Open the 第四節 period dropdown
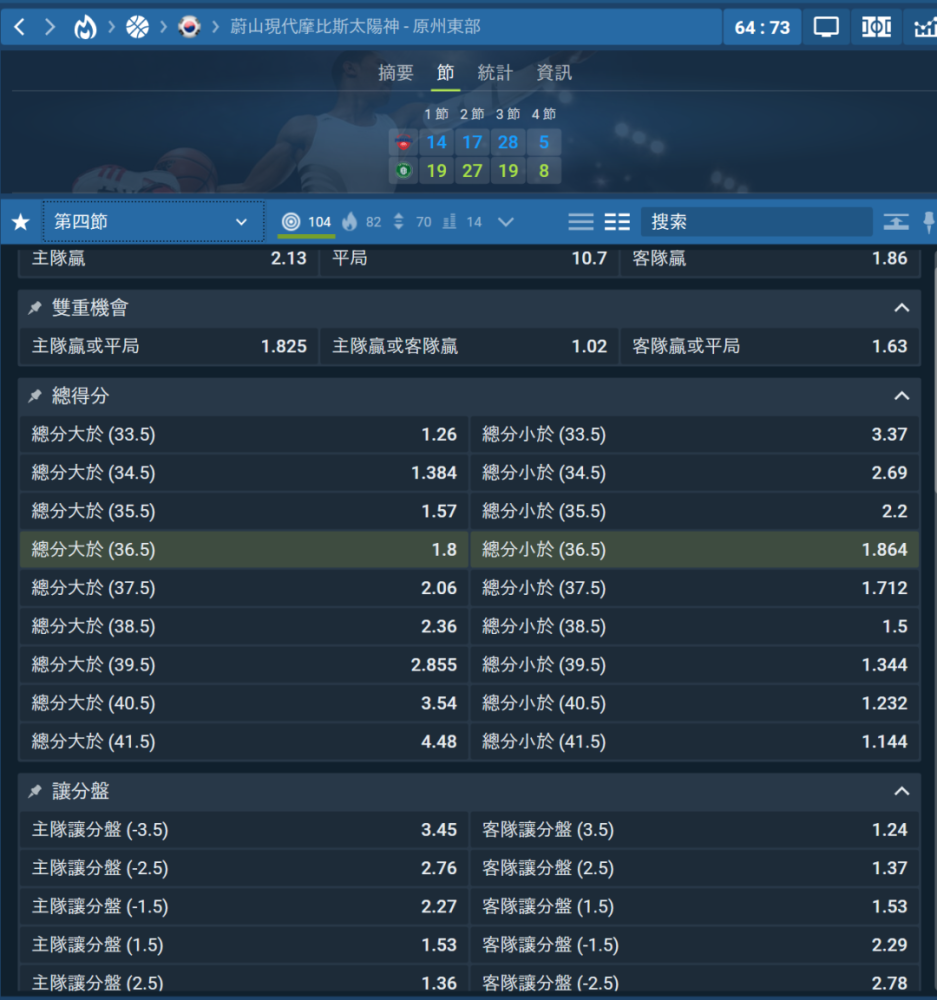This screenshot has height=1000, width=937. coord(153,222)
